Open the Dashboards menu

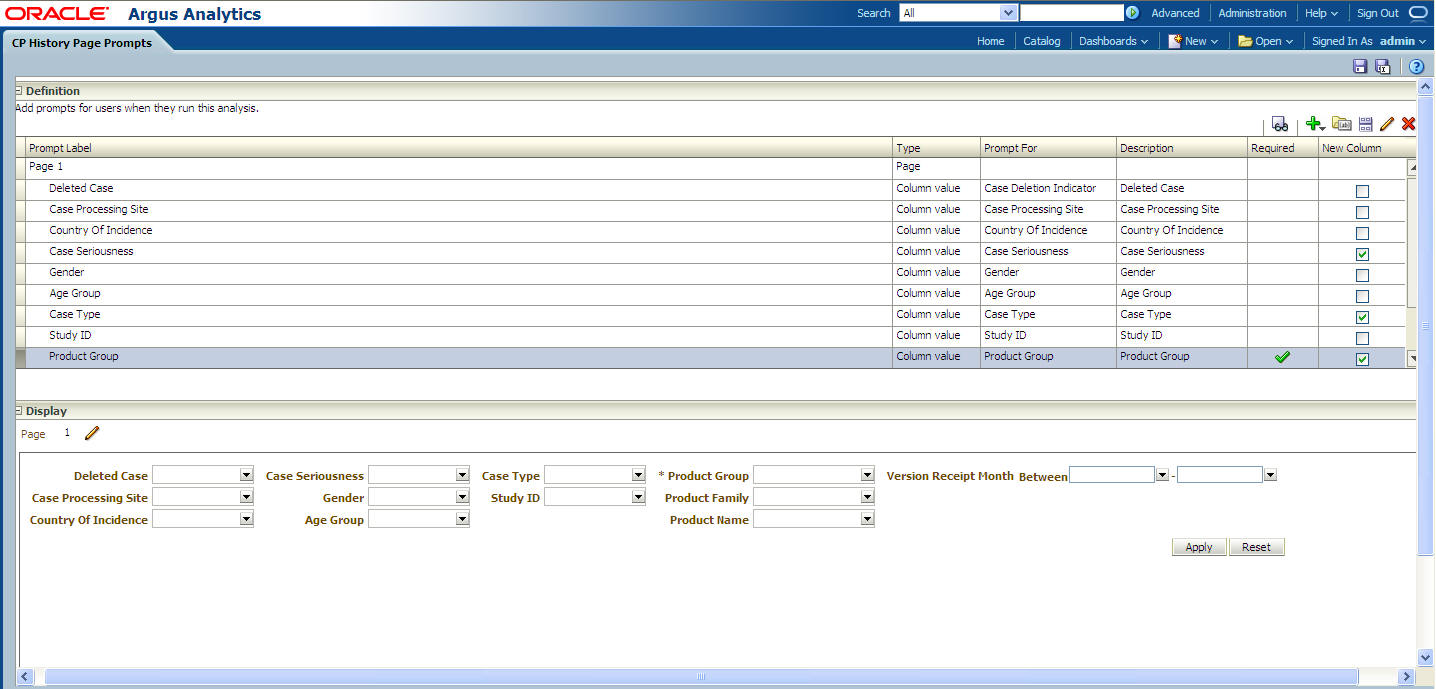point(1113,41)
